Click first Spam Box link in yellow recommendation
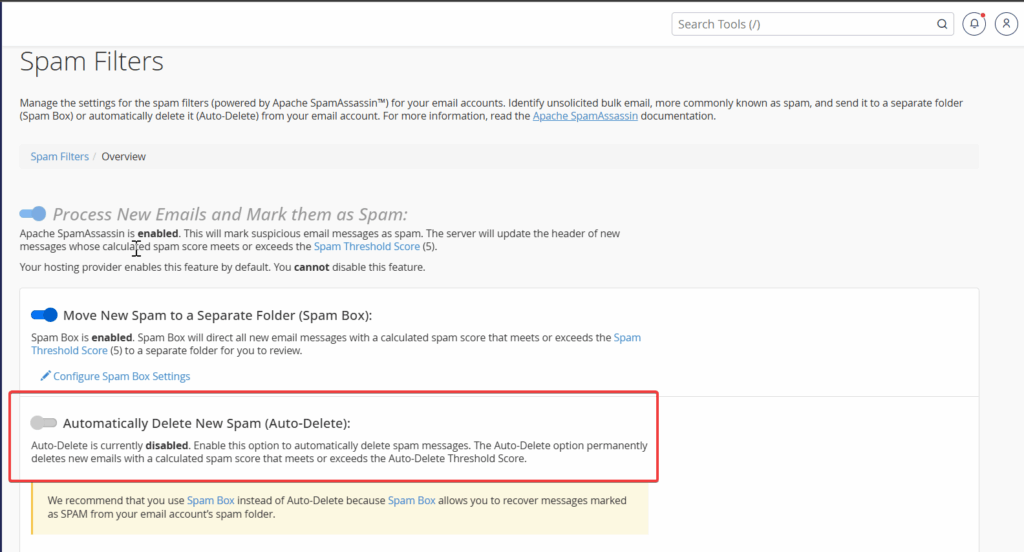The height and width of the screenshot is (552, 1024). point(211,499)
